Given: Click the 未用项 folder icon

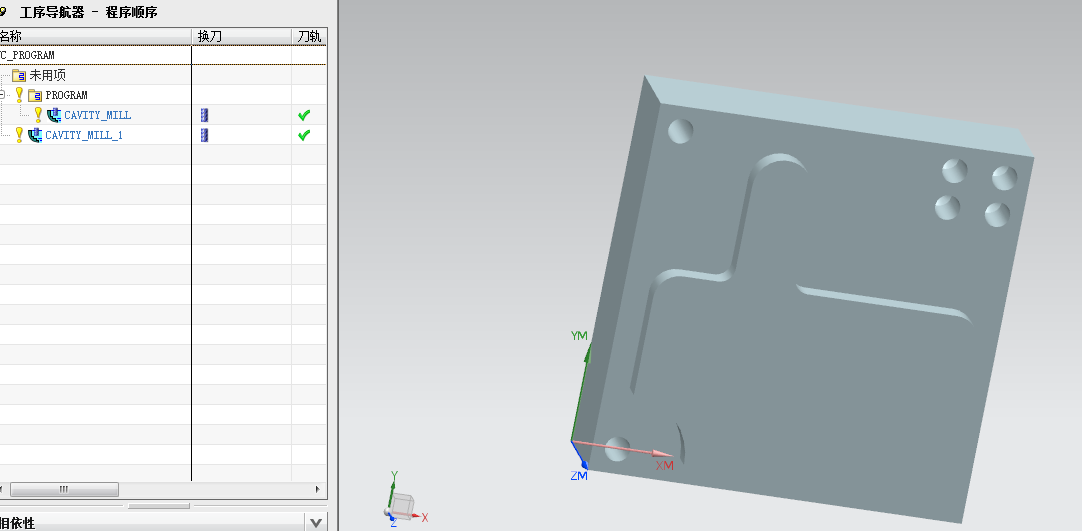Looking at the screenshot, I should (x=19, y=75).
